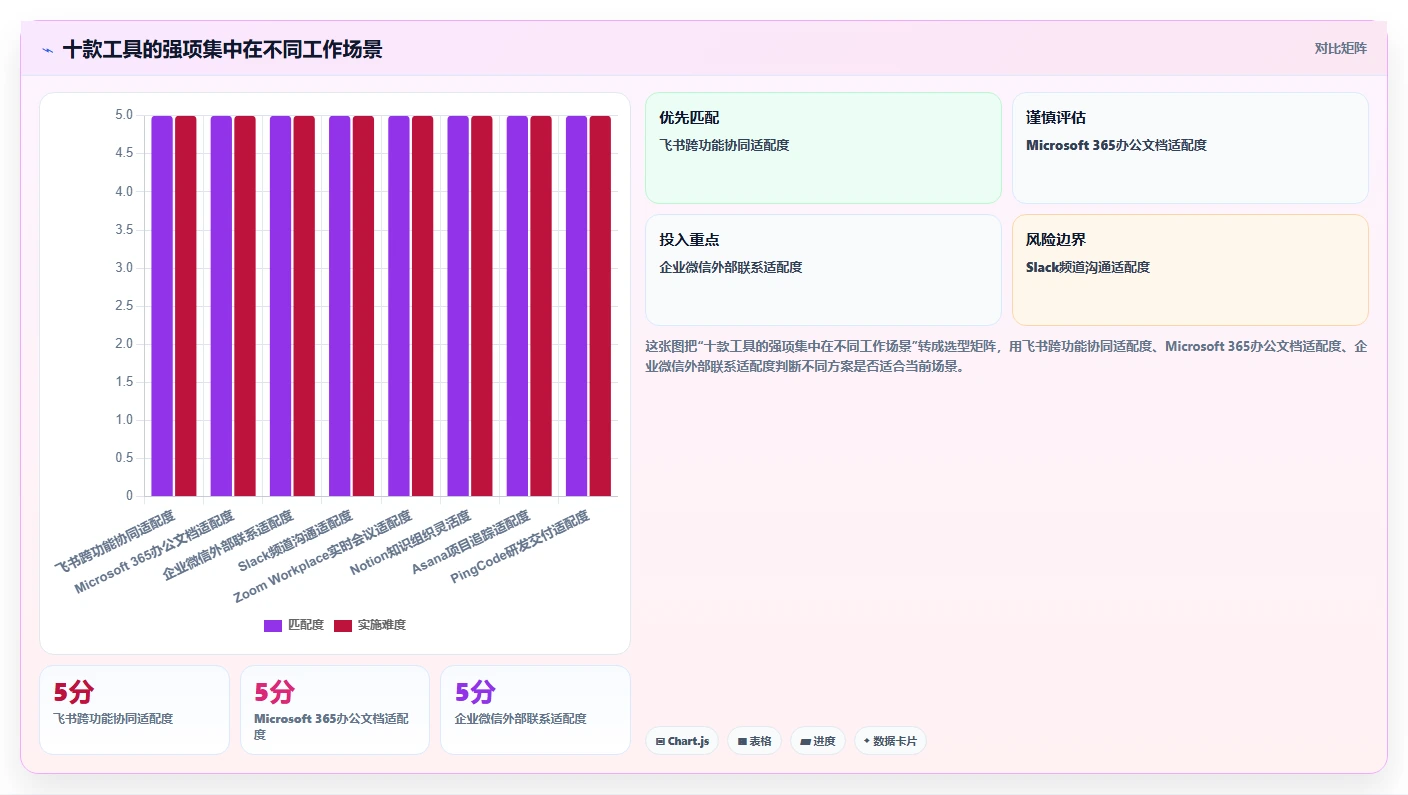Click the Asana项目追踪适配度 x-axis label

click(x=470, y=542)
